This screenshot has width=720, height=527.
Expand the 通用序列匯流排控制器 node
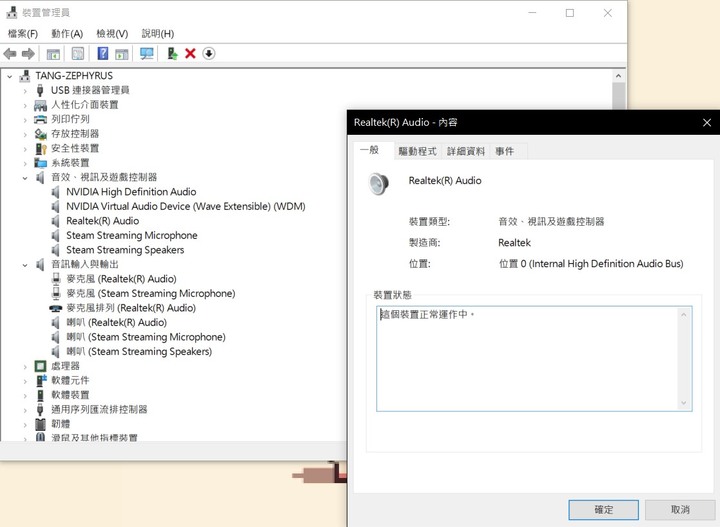click(x=25, y=410)
